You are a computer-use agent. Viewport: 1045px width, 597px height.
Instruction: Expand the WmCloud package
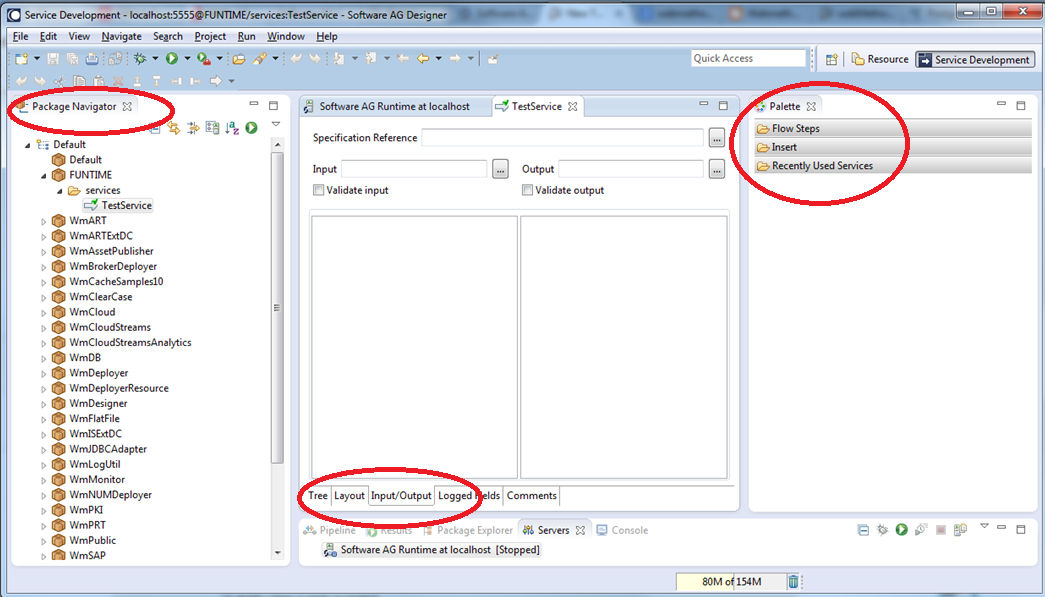[x=44, y=312]
